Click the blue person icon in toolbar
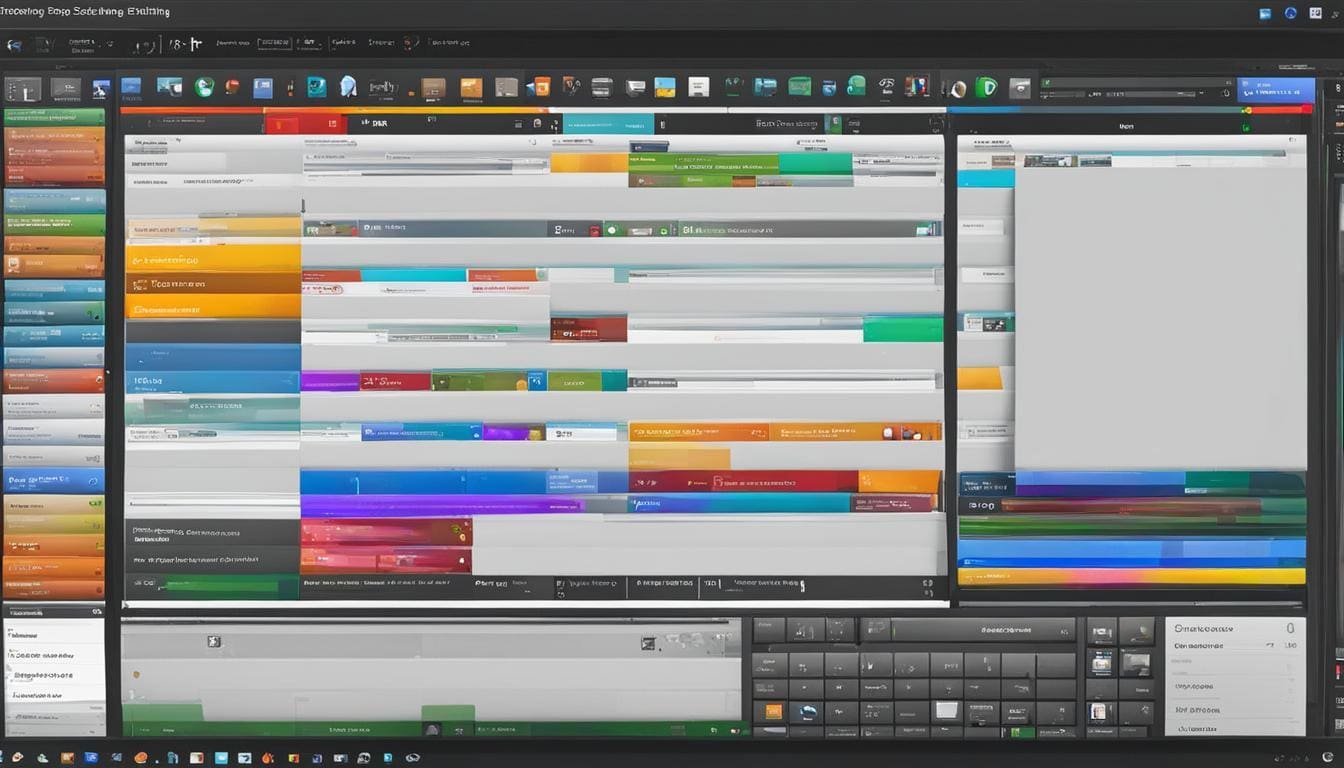This screenshot has height=768, width=1344. 101,88
